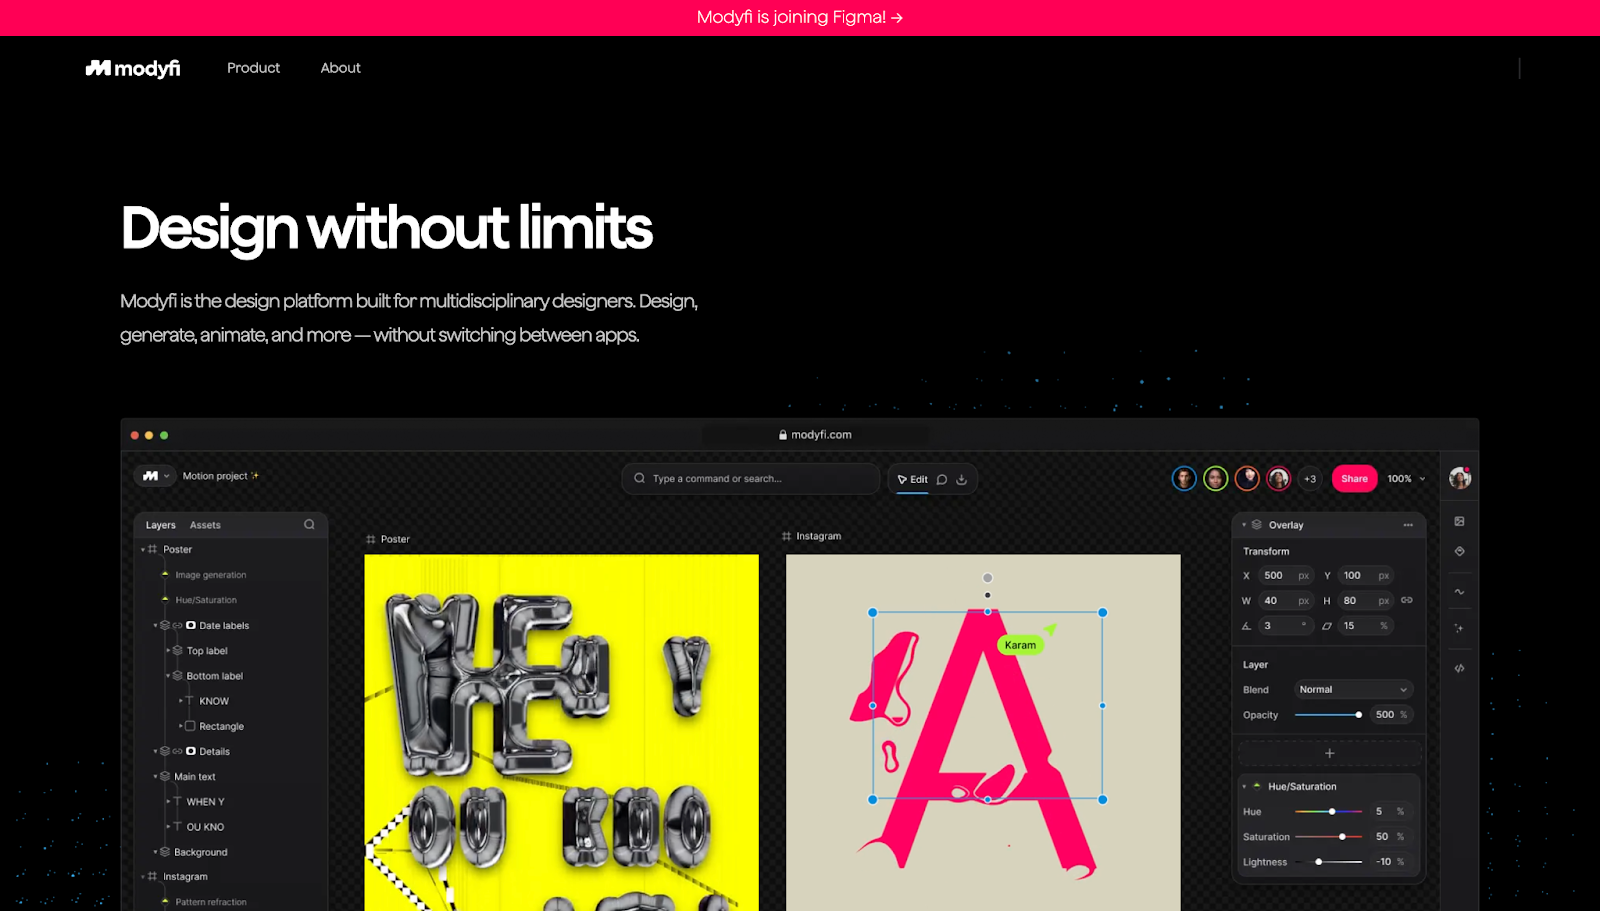Viewport: 1600px width, 911px height.
Task: Open the image panel icon in sidebar
Action: click(1459, 521)
